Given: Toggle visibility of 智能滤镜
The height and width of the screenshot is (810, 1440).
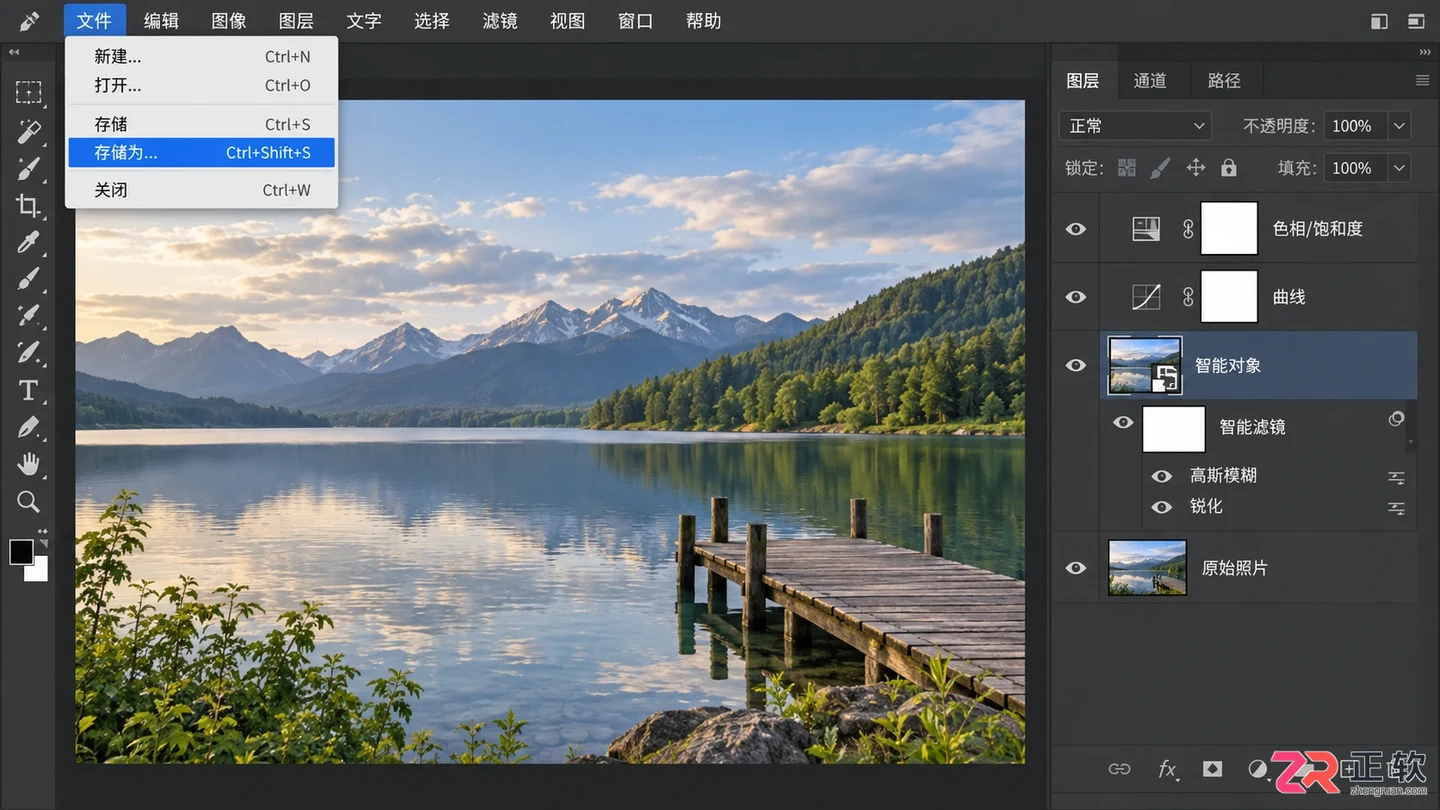Looking at the screenshot, I should click(1123, 422).
